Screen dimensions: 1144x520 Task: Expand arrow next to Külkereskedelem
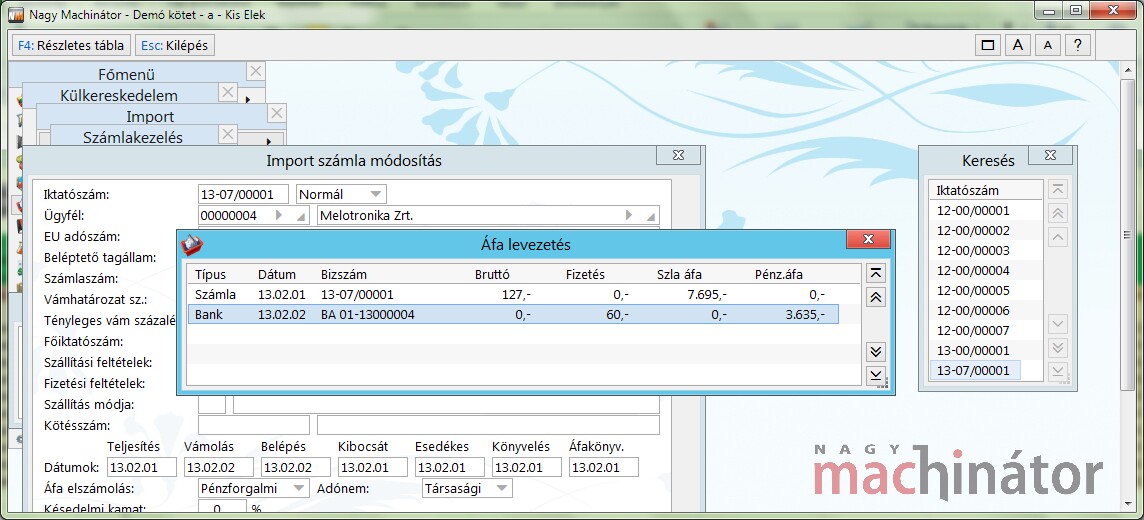[x=247, y=98]
